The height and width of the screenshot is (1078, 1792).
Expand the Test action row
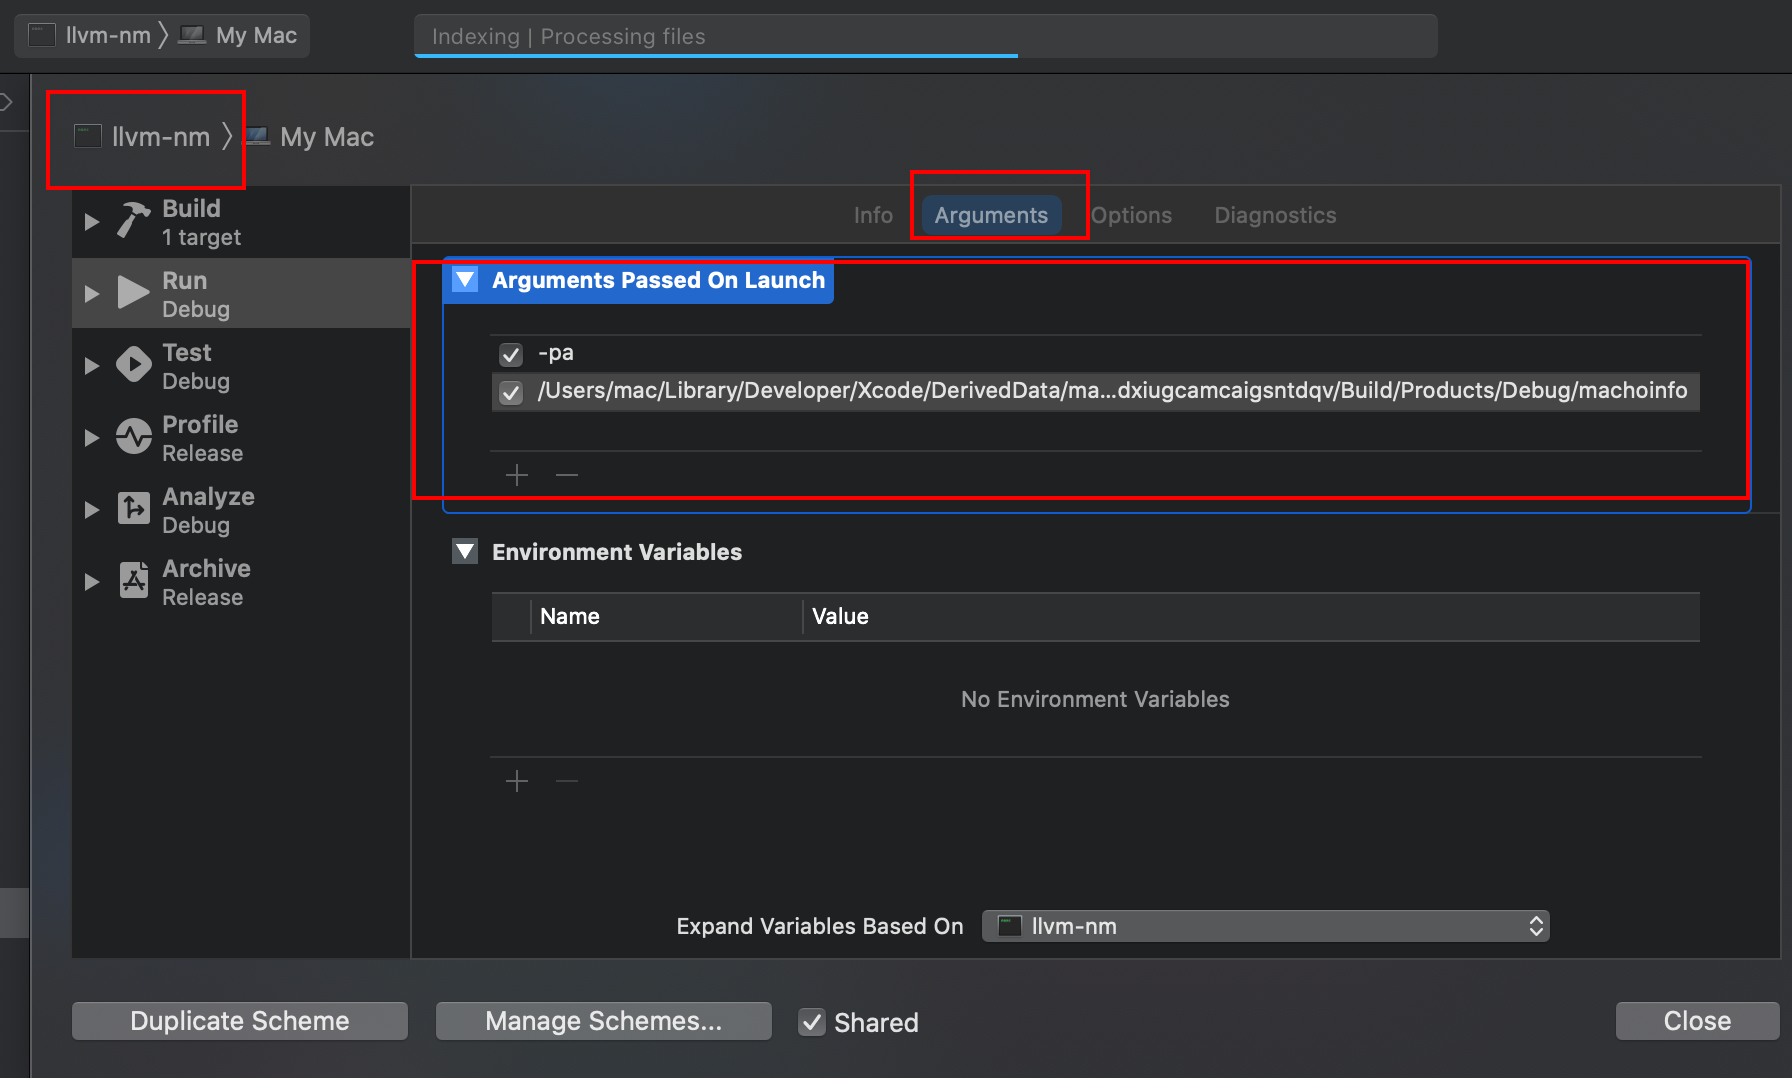[x=92, y=366]
